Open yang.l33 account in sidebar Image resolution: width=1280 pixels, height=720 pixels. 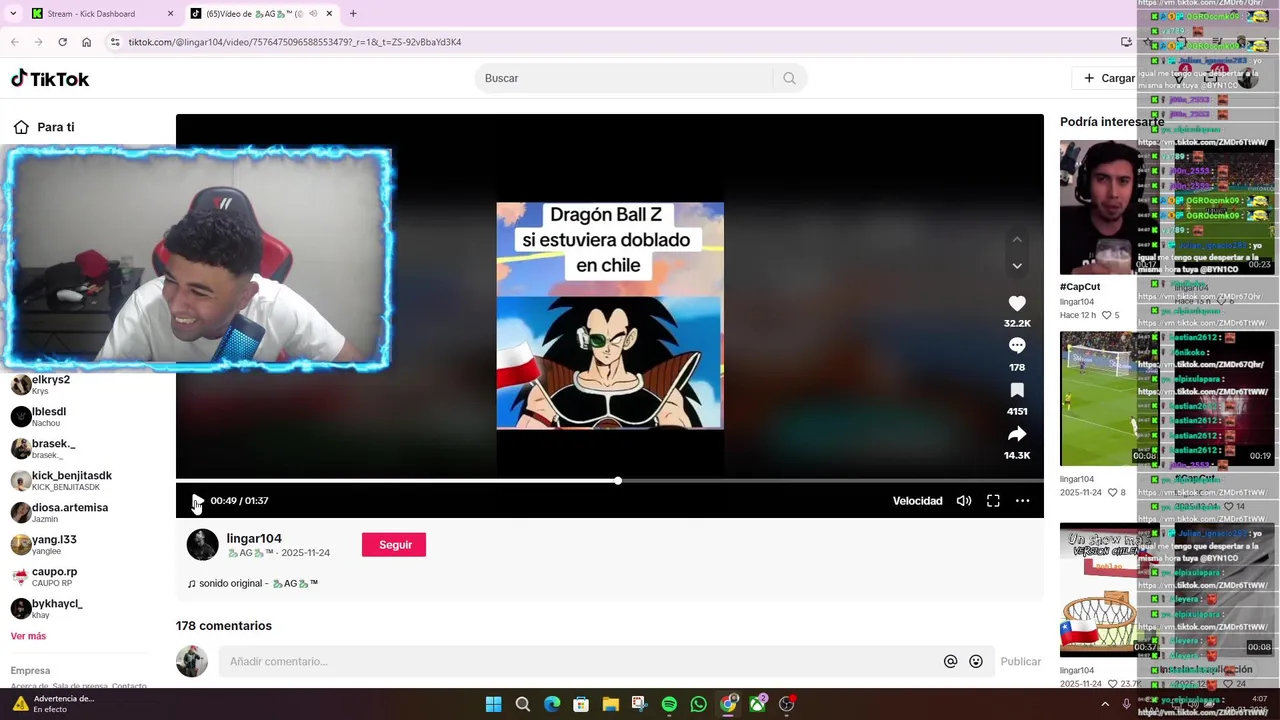pos(44,544)
